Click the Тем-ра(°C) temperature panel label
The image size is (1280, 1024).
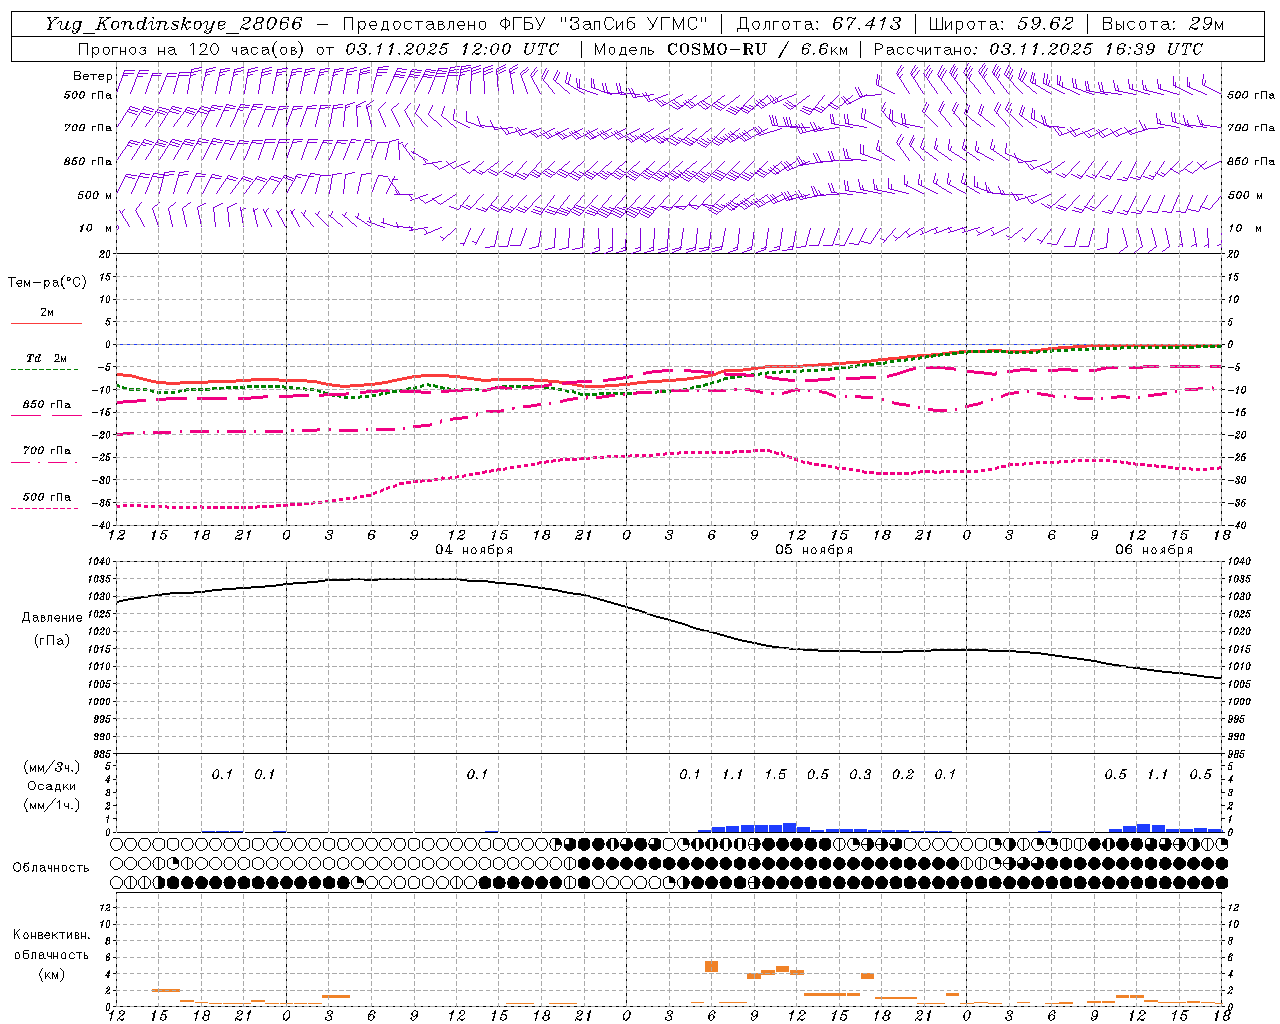tap(47, 283)
